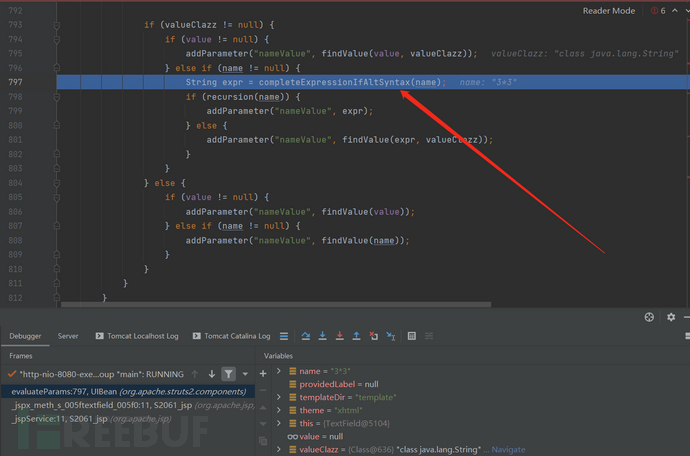690x456 pixels.
Task: Click the Navigate link for valueClazz
Action: [509, 450]
